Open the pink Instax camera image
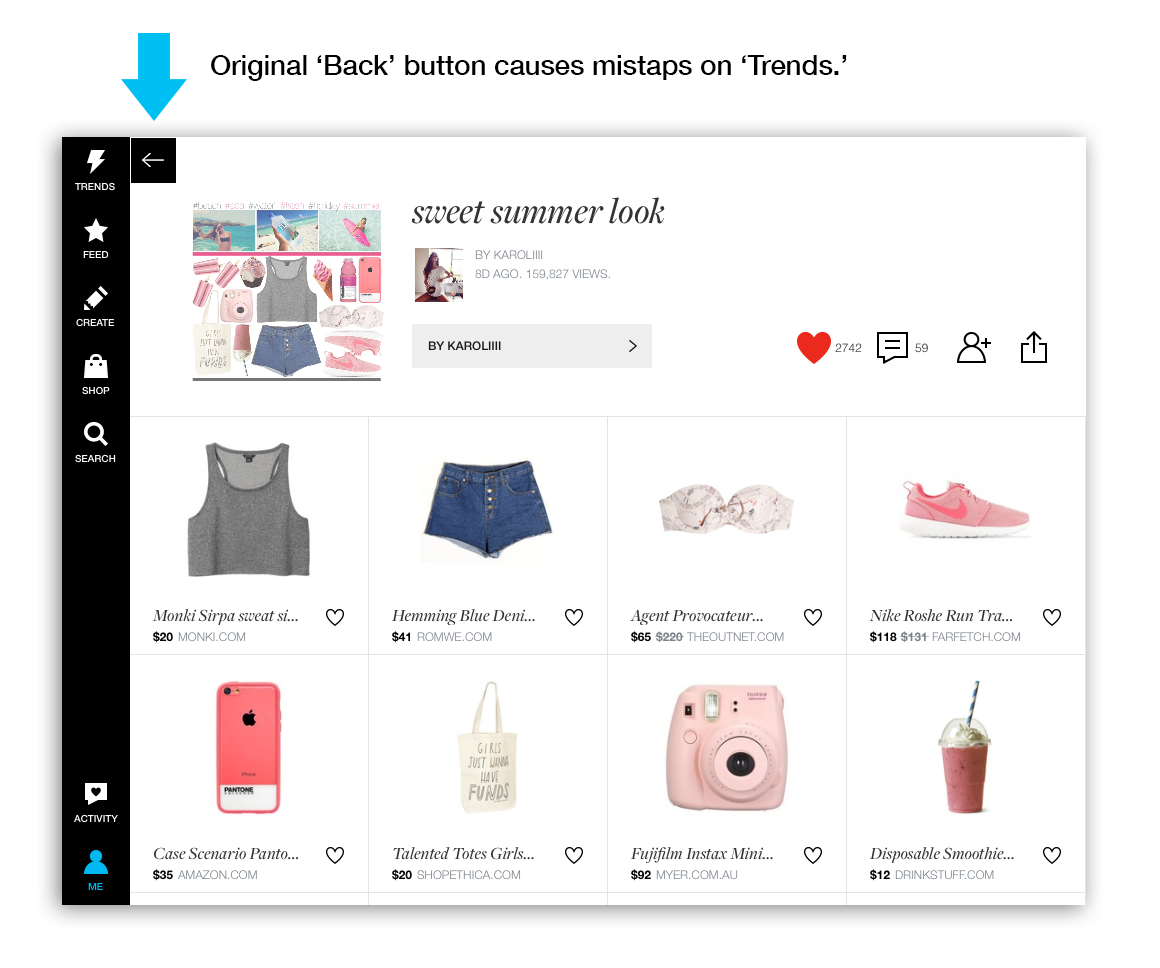Viewport: 1160px width, 968px height. [726, 747]
